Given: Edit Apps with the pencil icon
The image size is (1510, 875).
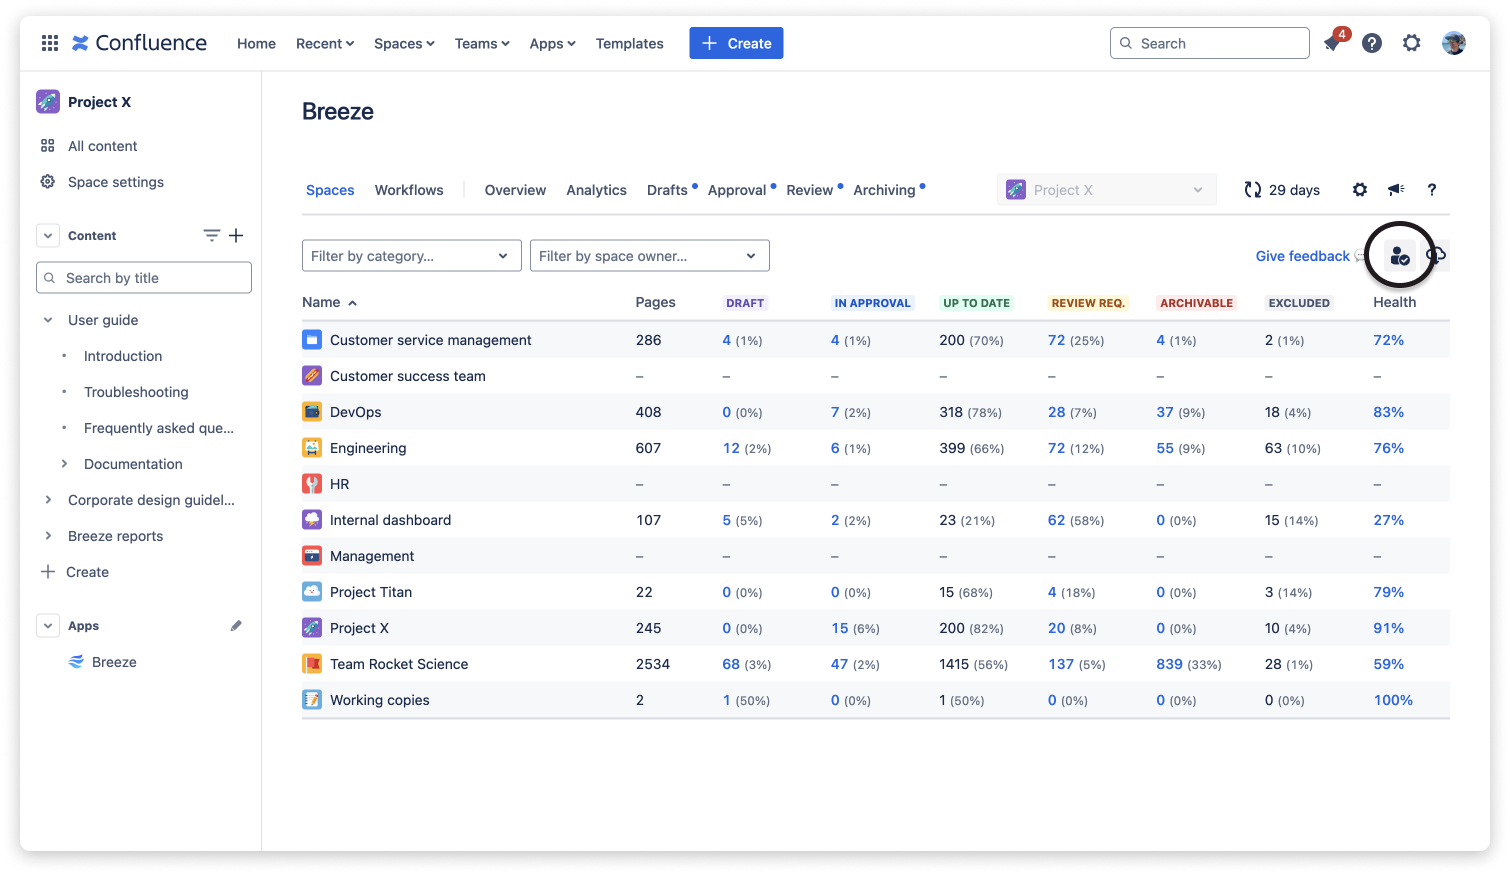Looking at the screenshot, I should [x=236, y=626].
